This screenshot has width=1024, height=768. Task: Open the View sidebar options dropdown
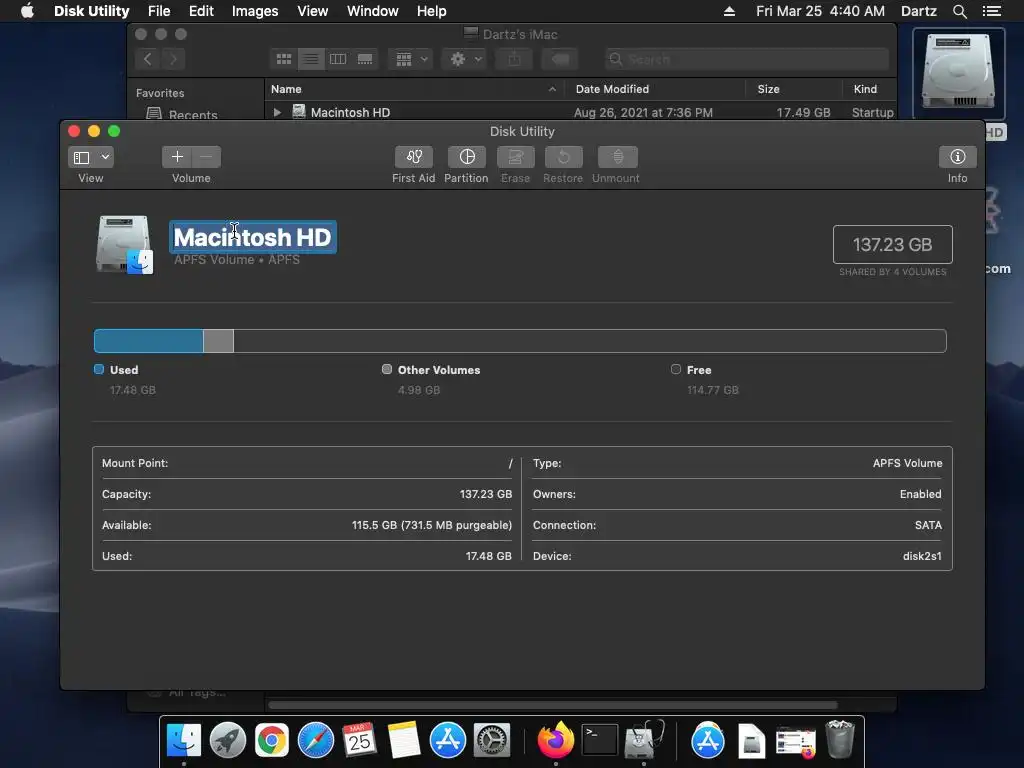pyautogui.click(x=91, y=157)
